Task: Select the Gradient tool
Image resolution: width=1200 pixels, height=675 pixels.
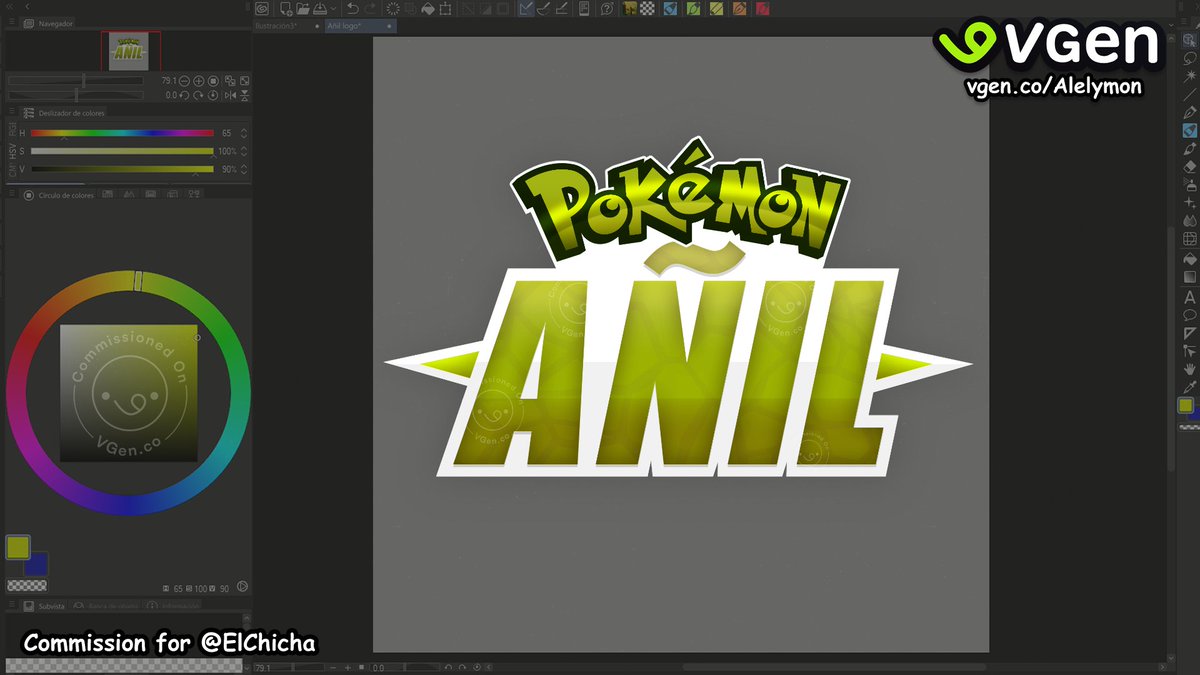Action: coord(1190,275)
